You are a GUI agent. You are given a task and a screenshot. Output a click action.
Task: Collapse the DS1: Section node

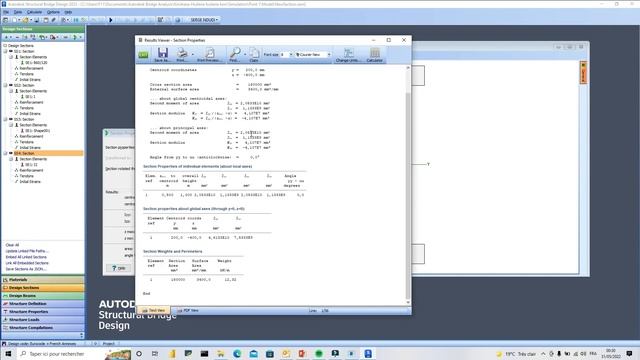coord(5,51)
